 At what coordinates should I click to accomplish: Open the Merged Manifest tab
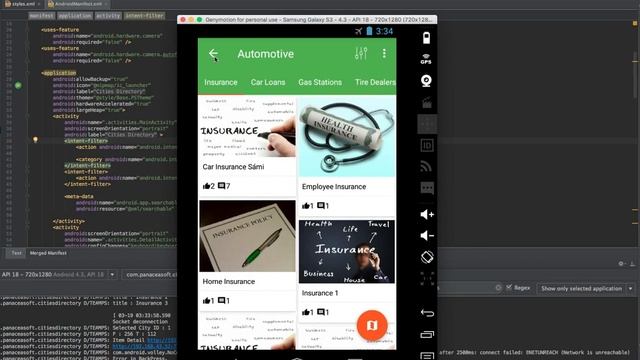click(48, 253)
